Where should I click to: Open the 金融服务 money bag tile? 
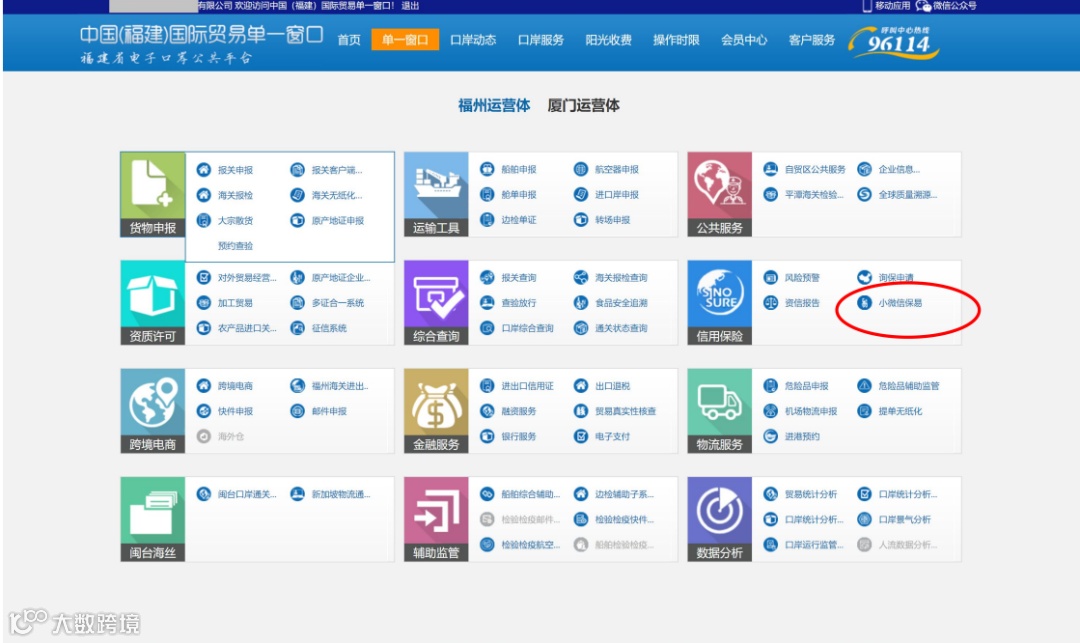coord(436,410)
